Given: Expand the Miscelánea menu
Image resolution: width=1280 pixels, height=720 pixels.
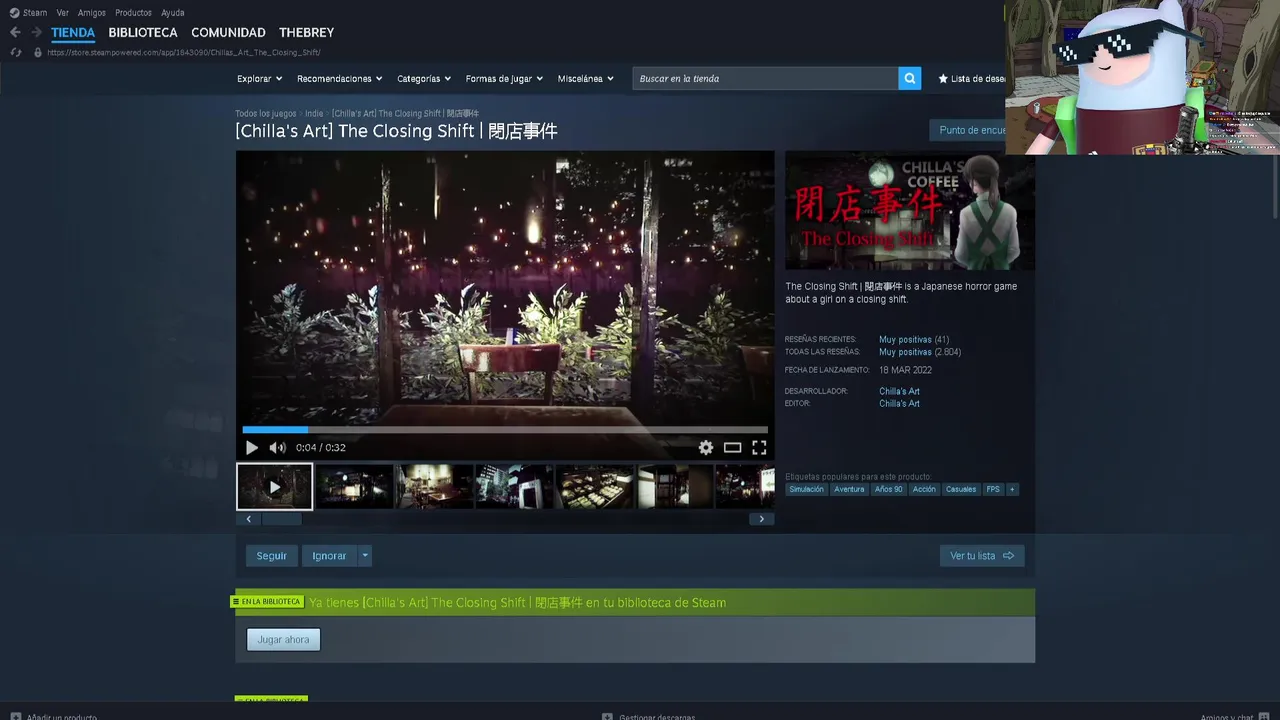Looking at the screenshot, I should (x=586, y=78).
